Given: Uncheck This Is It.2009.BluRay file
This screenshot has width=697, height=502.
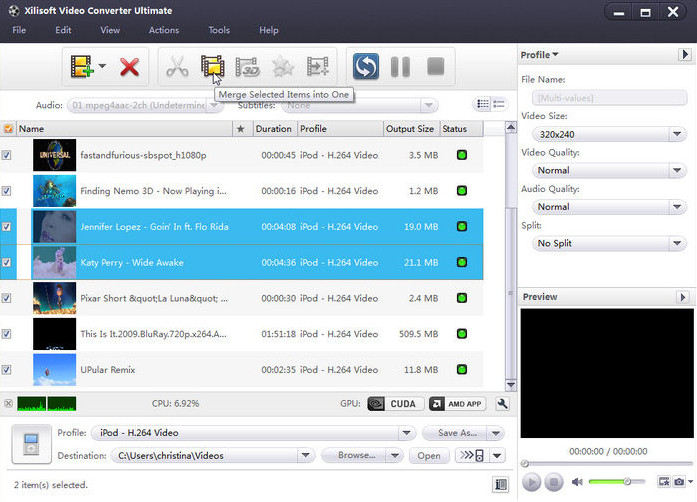Looking at the screenshot, I should (6, 334).
